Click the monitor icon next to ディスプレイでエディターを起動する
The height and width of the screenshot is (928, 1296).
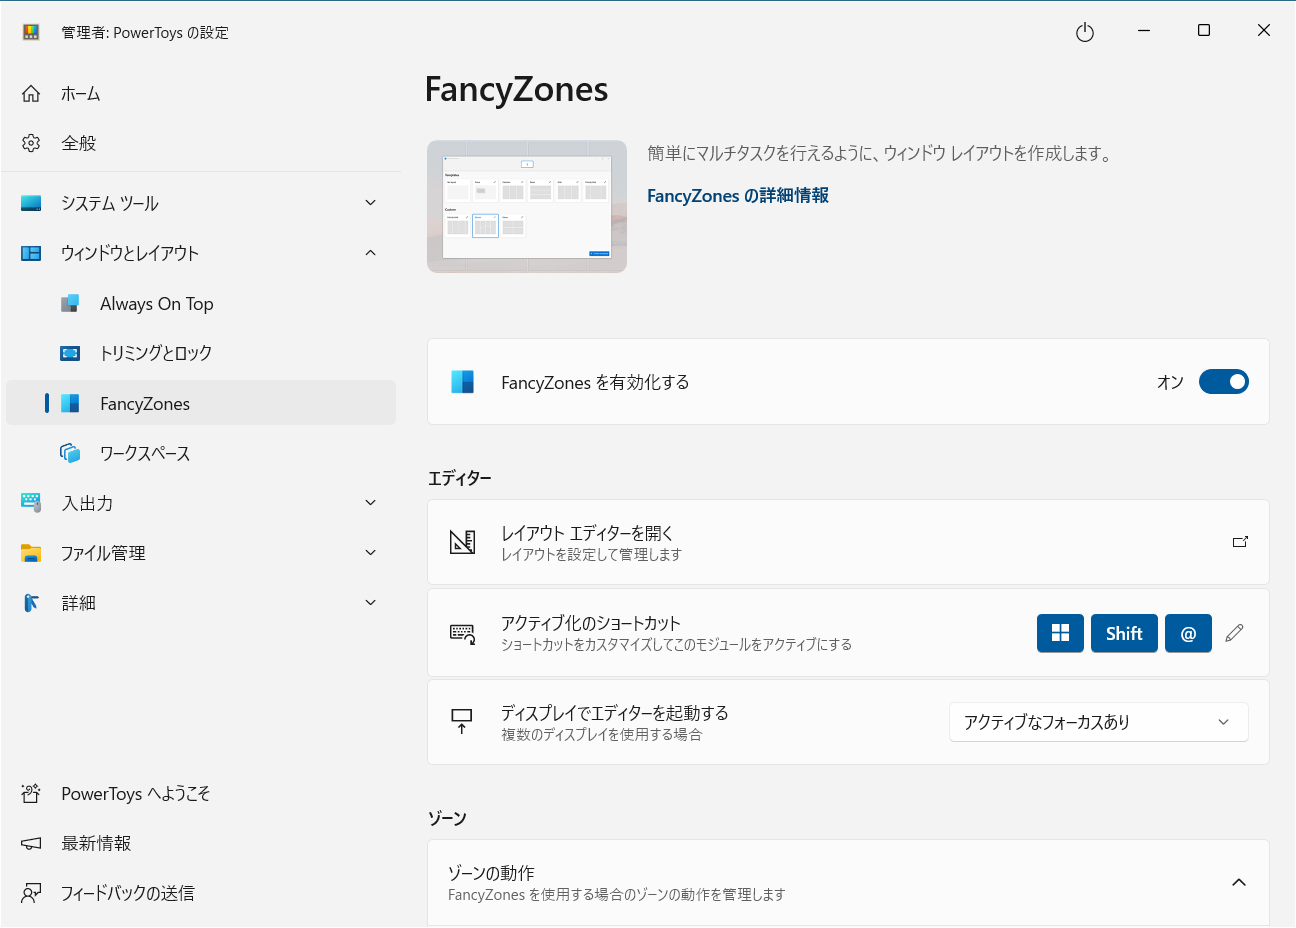pyautogui.click(x=462, y=721)
